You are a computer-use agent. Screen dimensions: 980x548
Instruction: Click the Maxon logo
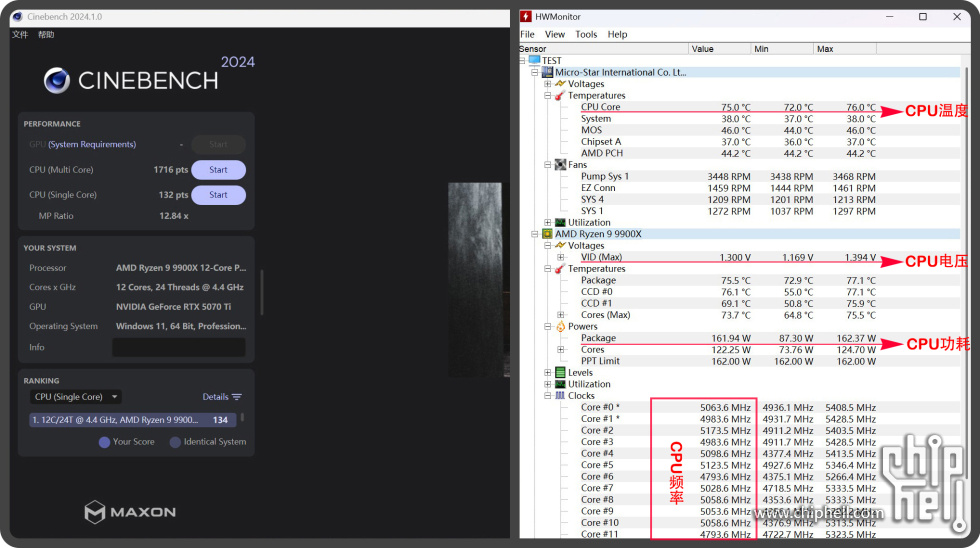(x=130, y=512)
